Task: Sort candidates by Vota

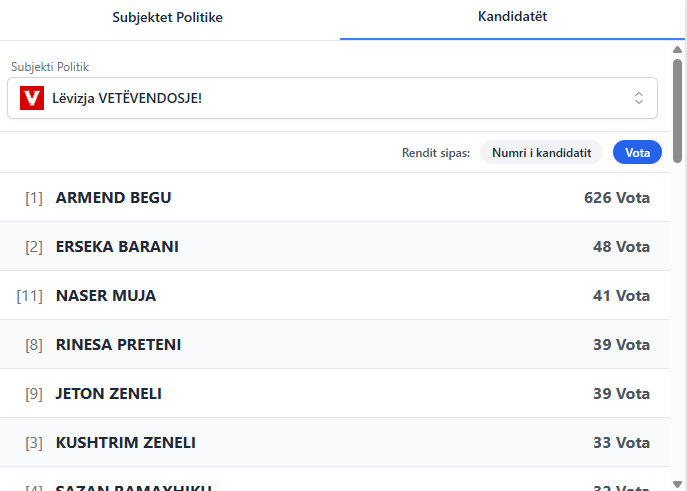Action: [x=637, y=152]
